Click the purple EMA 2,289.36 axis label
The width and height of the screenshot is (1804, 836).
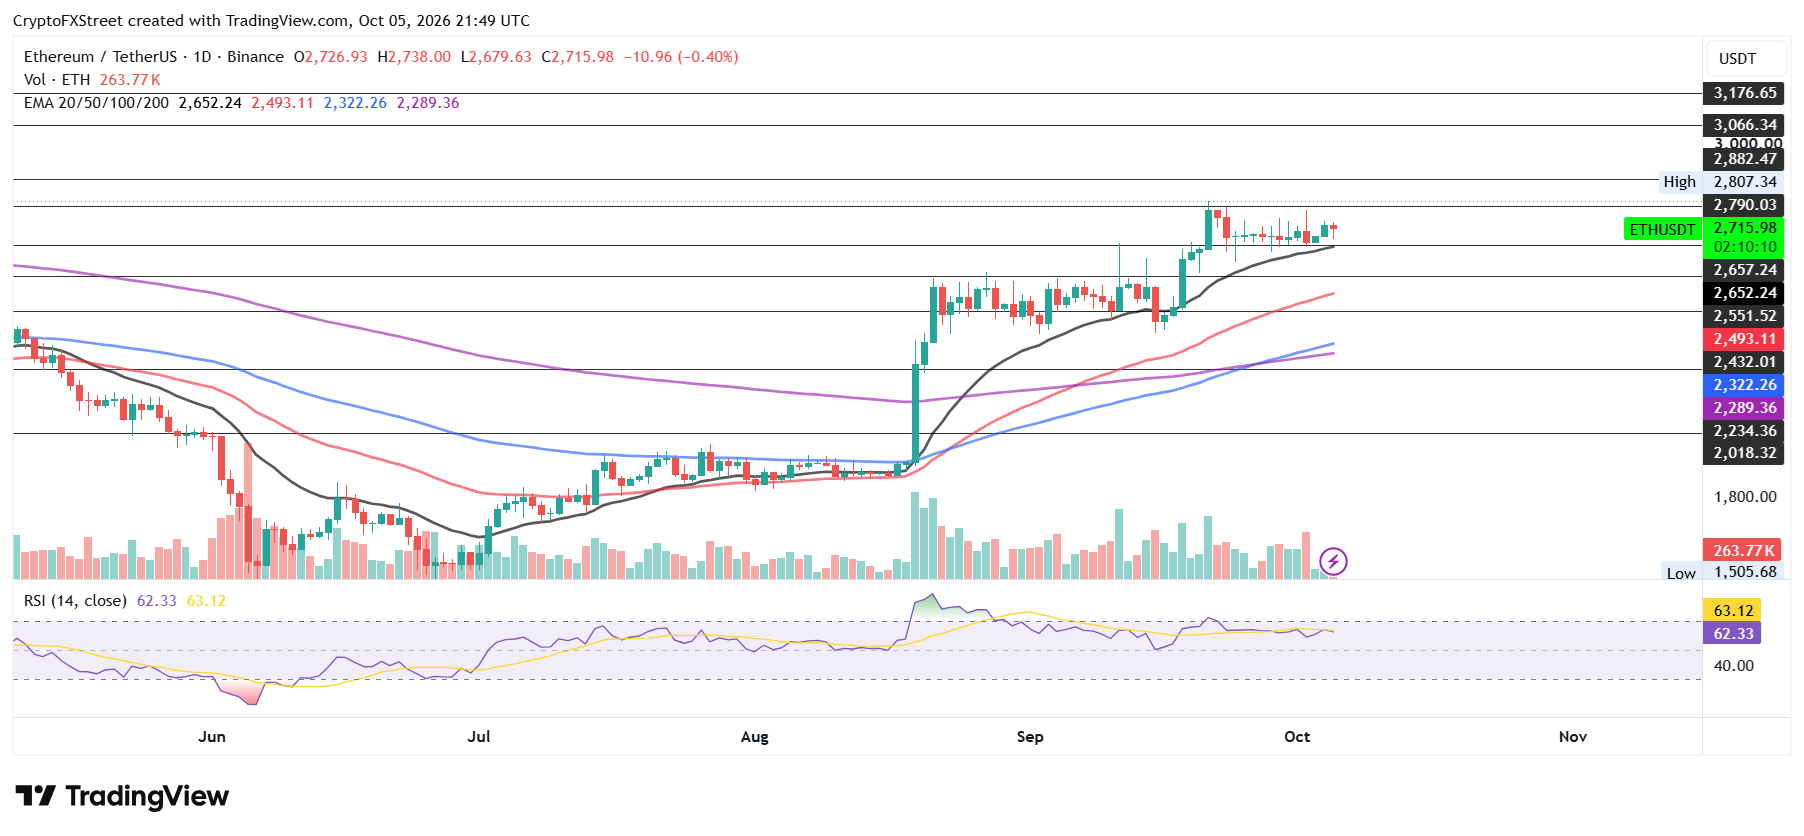[x=1745, y=408]
